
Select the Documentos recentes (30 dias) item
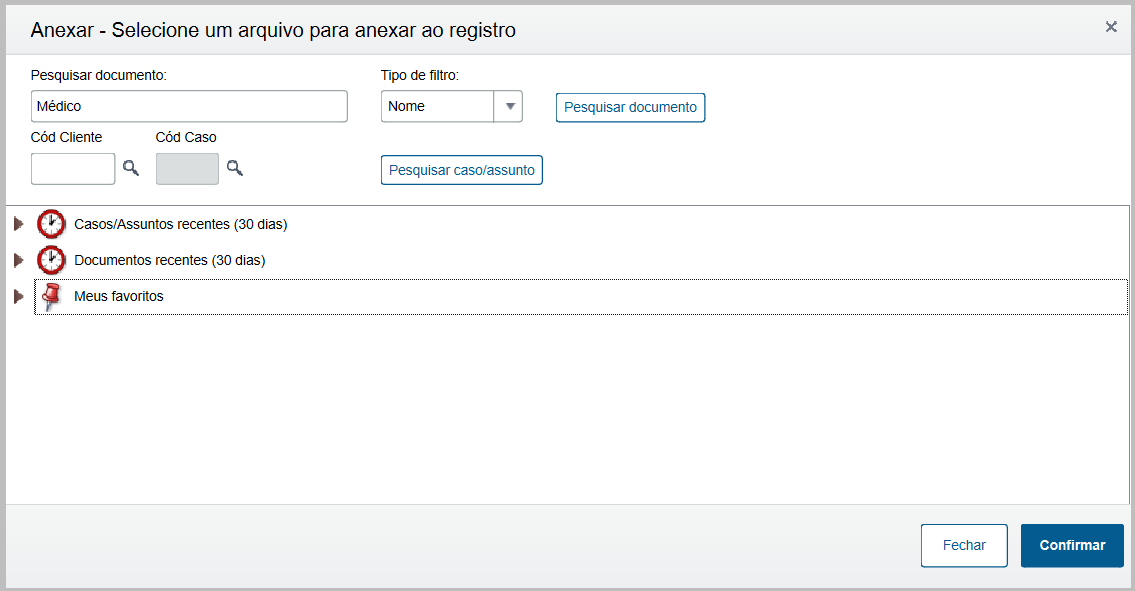coord(169,260)
